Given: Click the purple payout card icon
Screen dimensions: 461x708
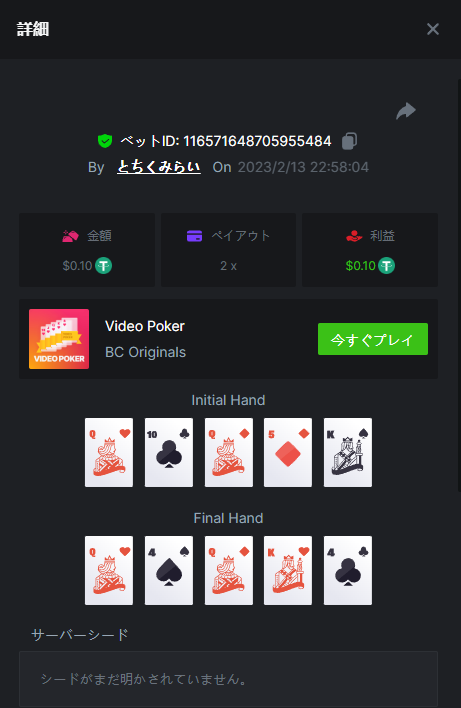Looking at the screenshot, I should [195, 236].
